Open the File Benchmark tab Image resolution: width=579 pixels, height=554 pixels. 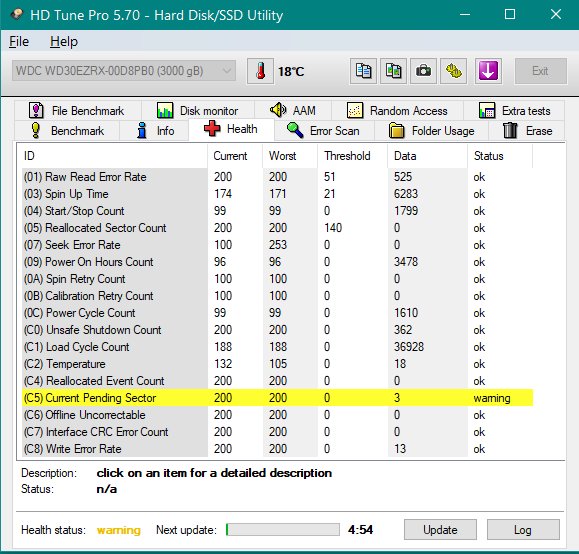click(78, 110)
